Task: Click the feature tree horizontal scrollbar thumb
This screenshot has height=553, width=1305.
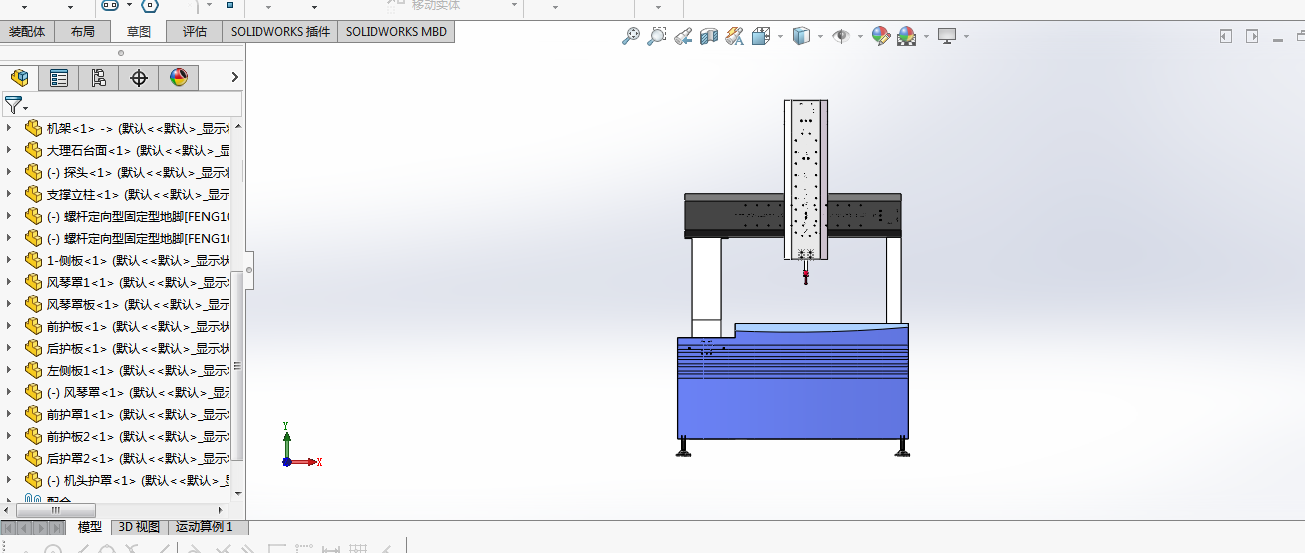Action: 55,509
